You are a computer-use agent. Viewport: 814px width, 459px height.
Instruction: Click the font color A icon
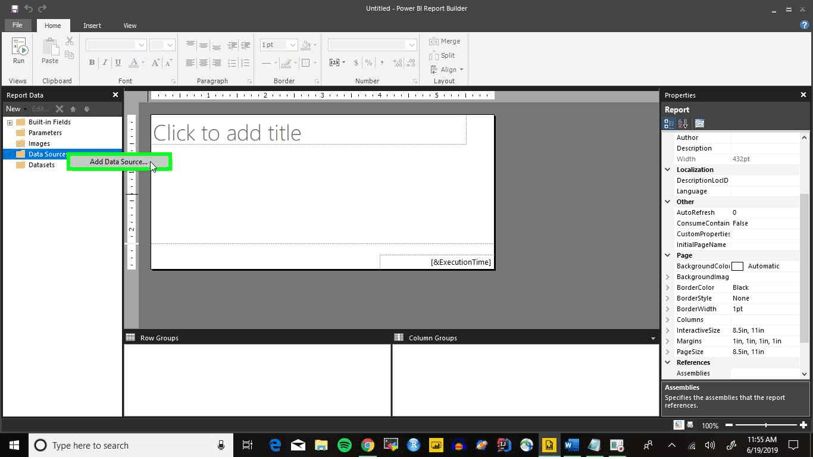133,63
